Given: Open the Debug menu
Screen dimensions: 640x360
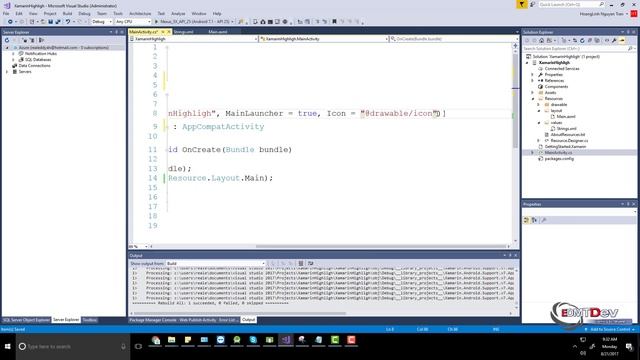Looking at the screenshot, I should coord(84,13).
